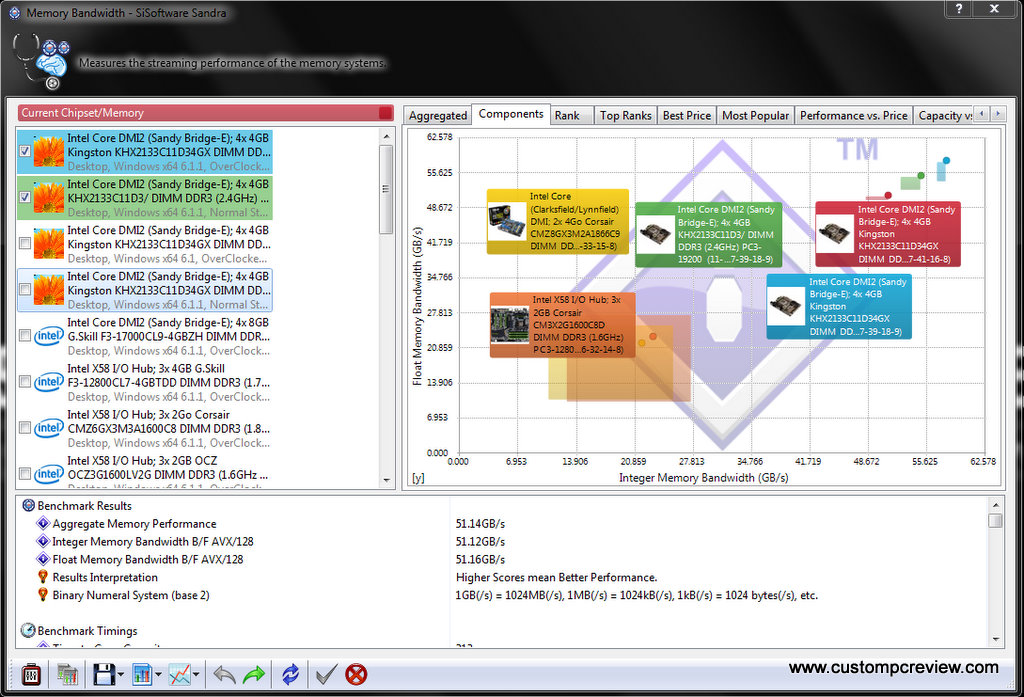
Task: Check the outlined Kingston Normal St... entry
Action: [x=25, y=289]
